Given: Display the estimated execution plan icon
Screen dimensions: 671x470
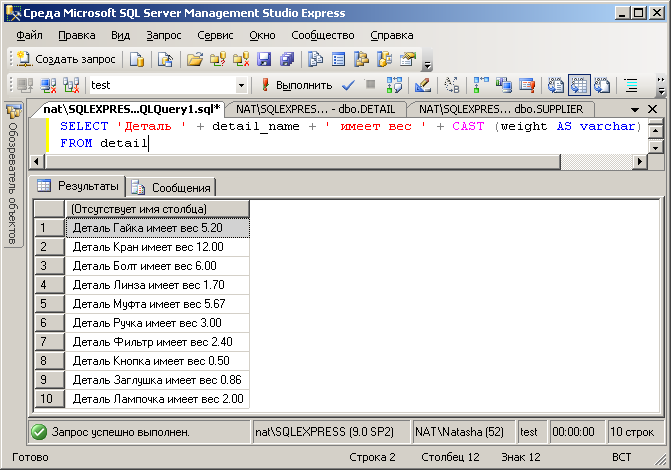Looking at the screenshot, I should [x=394, y=85].
